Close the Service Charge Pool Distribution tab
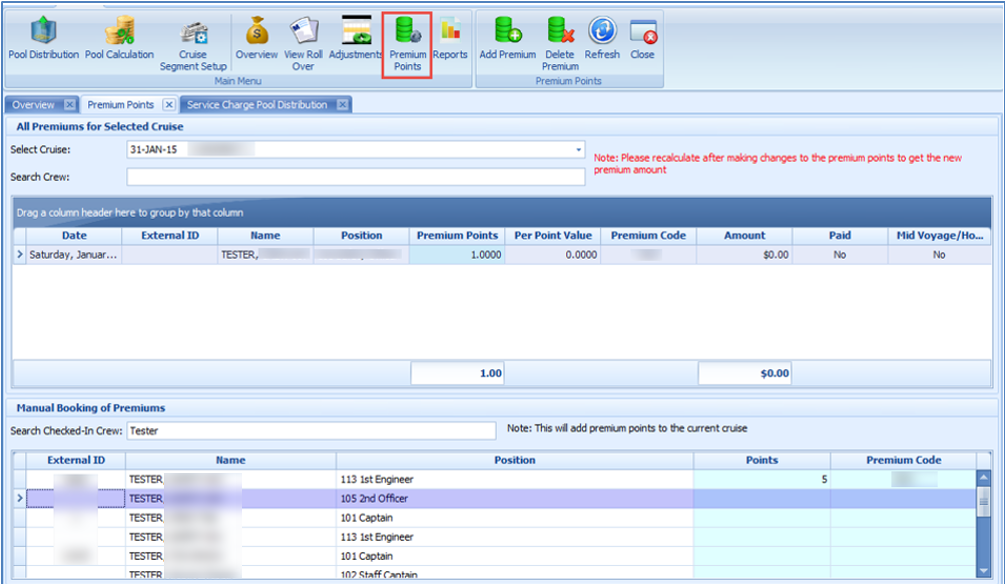The height and width of the screenshot is (584, 1005). (x=343, y=104)
